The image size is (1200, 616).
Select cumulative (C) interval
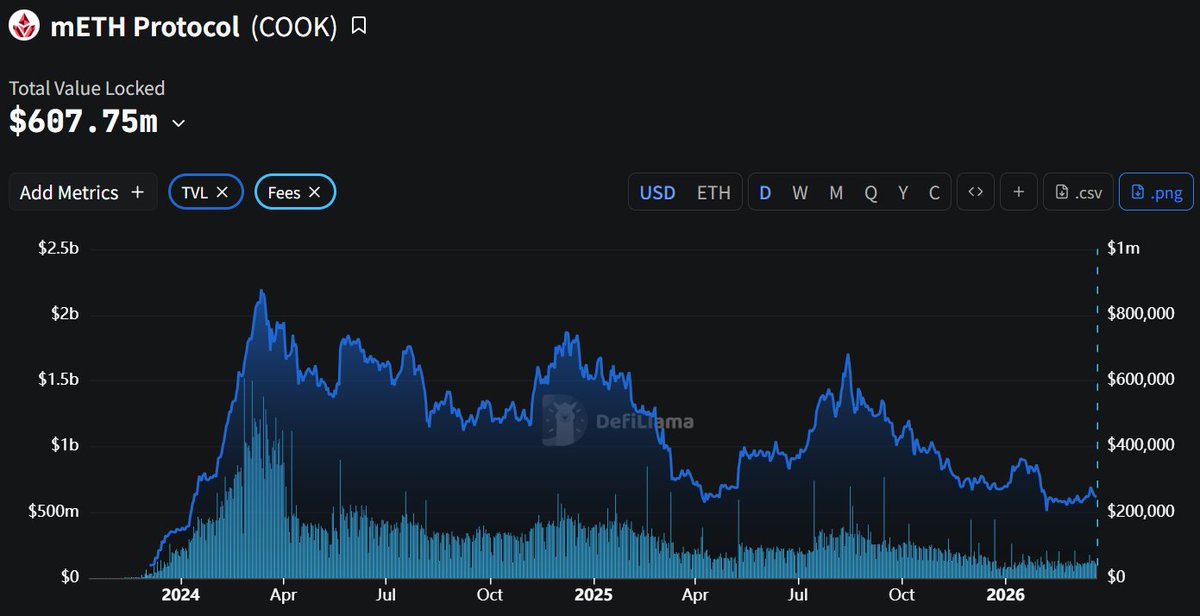pos(934,192)
